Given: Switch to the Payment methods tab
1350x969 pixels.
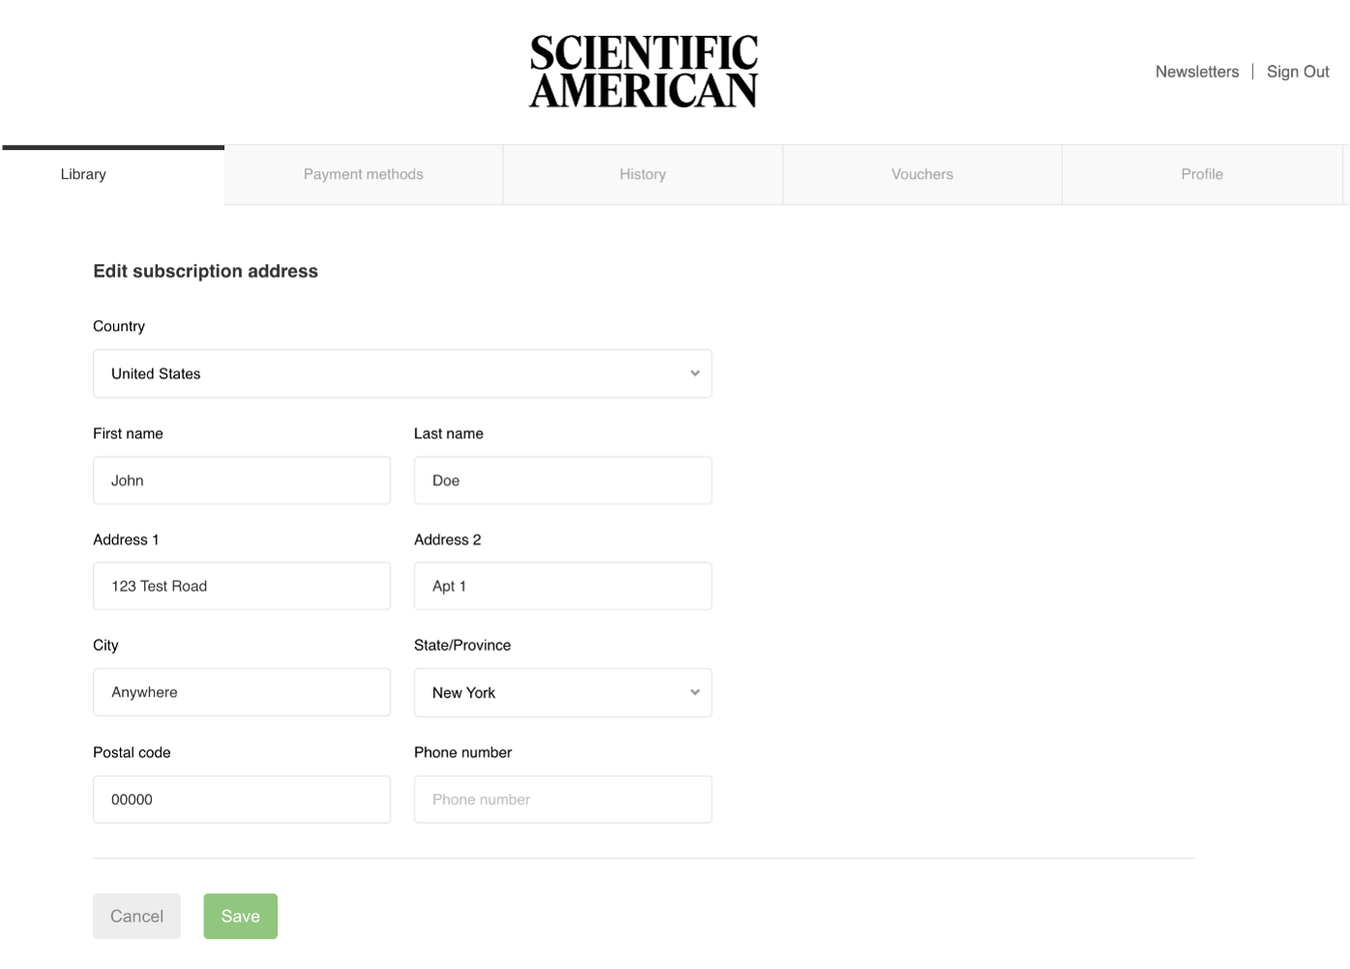Looking at the screenshot, I should click(363, 174).
